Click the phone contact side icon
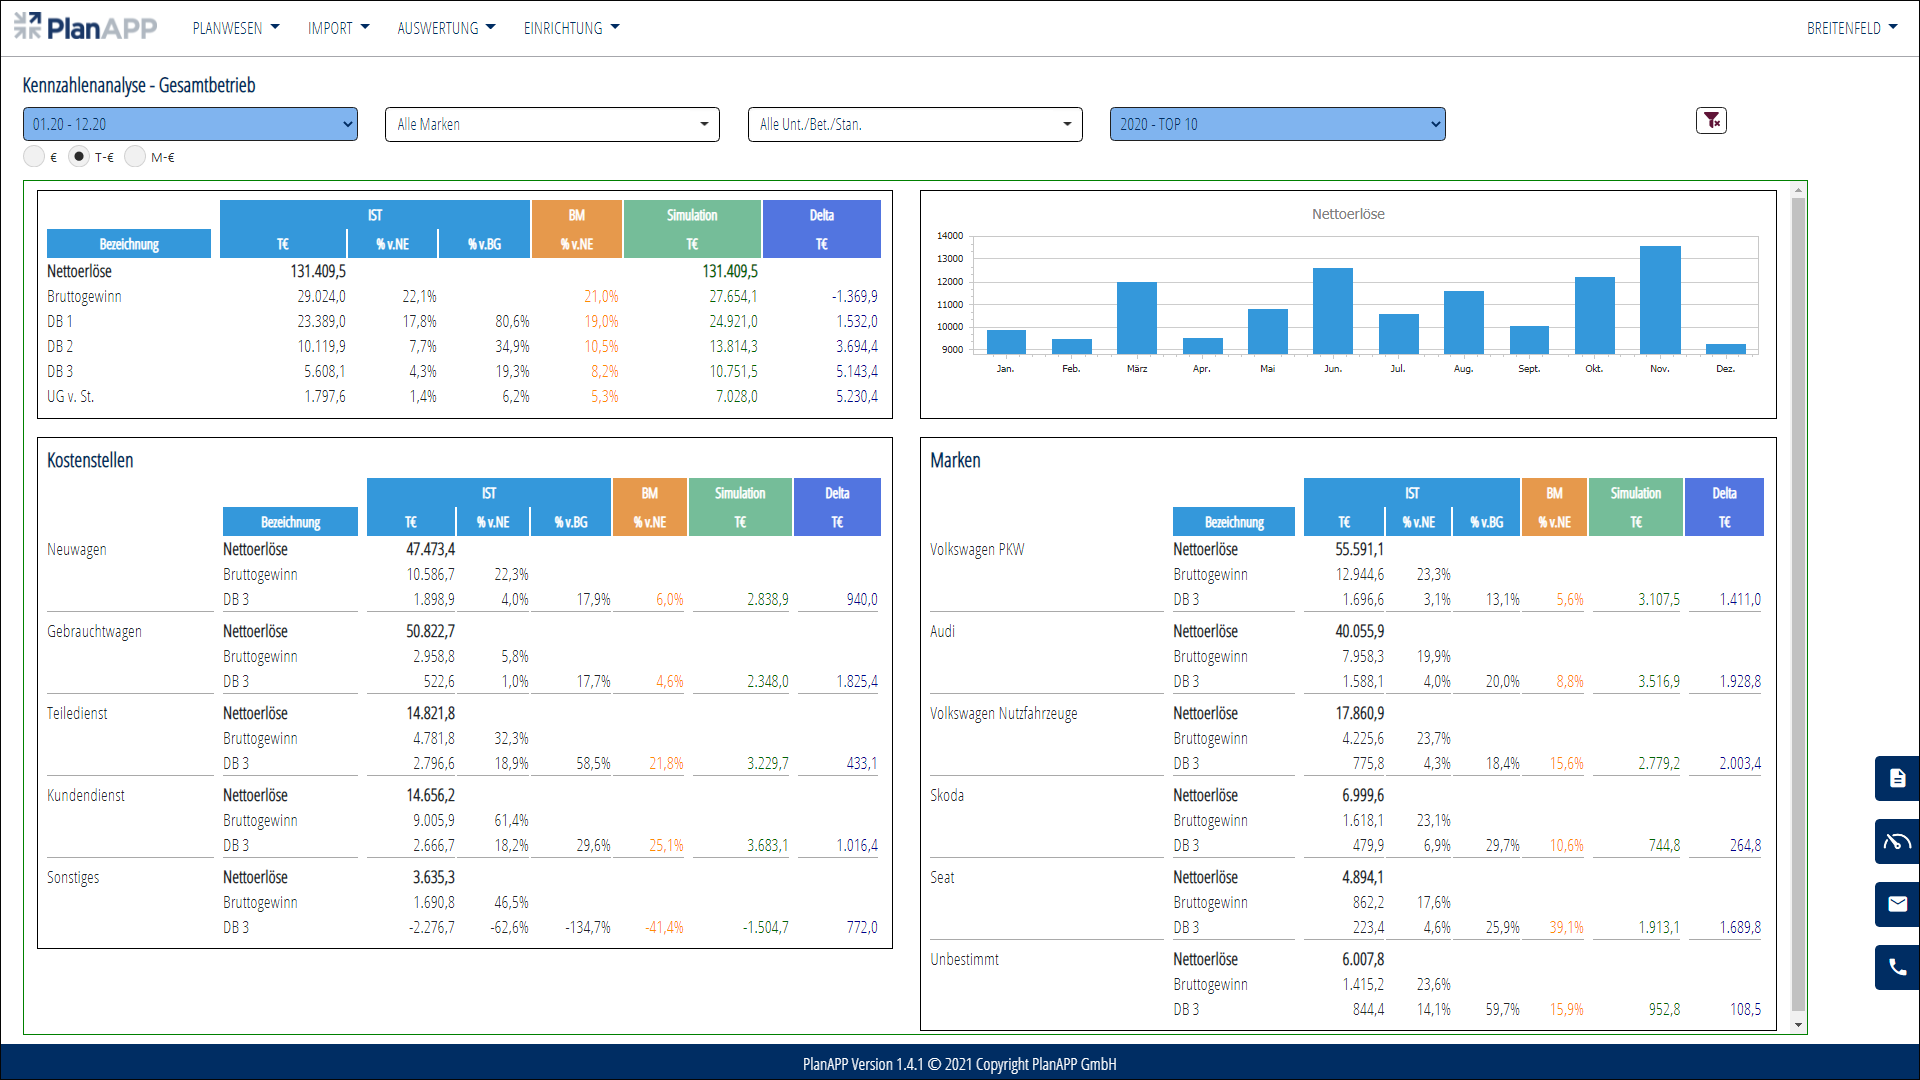The image size is (1920, 1080). coord(1897,967)
